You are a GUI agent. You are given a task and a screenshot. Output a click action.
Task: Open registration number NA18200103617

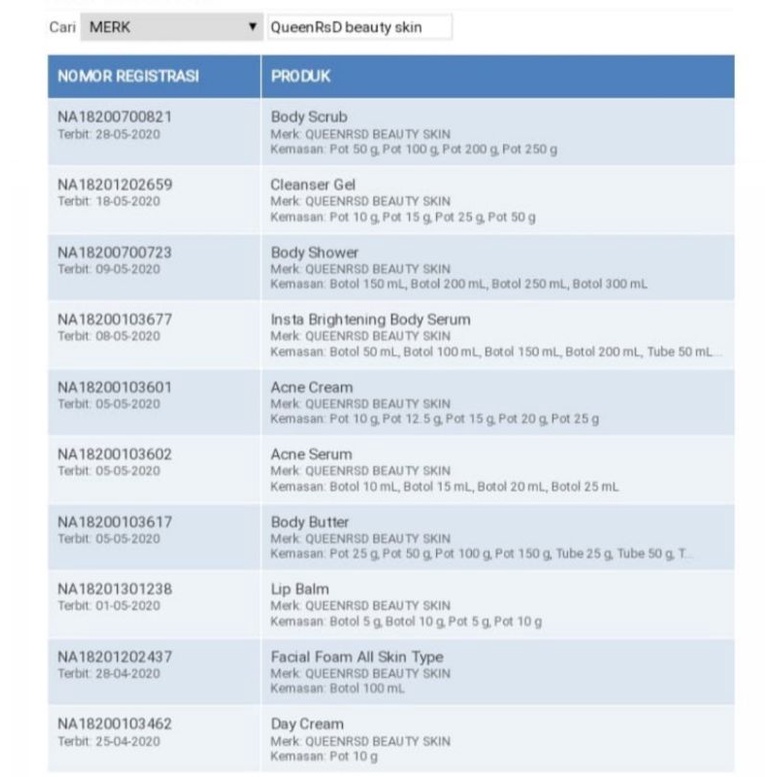115,522
